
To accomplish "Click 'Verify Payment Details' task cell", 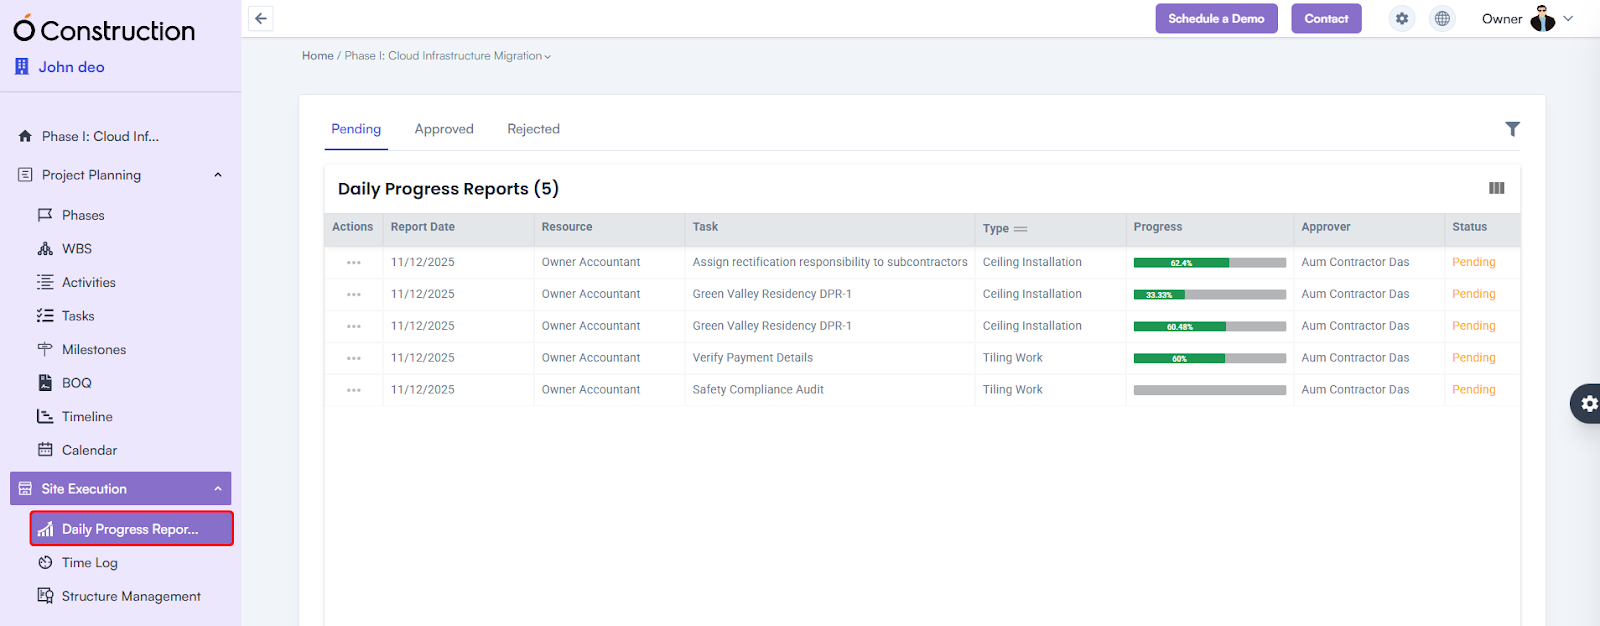I will pos(752,358).
